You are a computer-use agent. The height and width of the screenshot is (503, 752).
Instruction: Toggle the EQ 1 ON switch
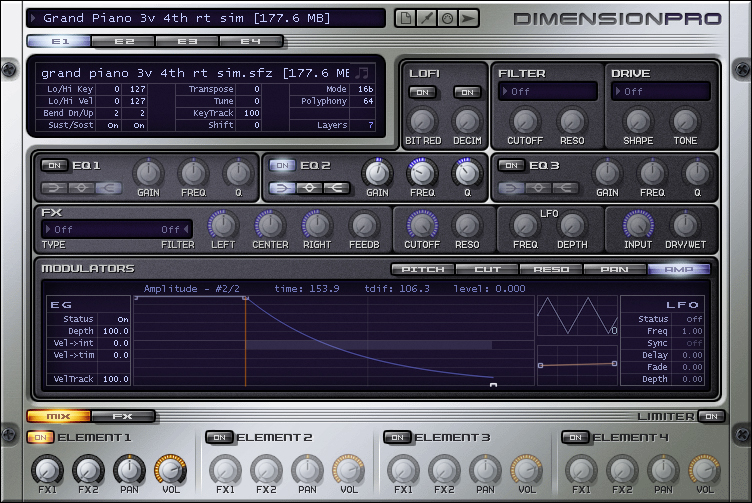click(x=53, y=165)
